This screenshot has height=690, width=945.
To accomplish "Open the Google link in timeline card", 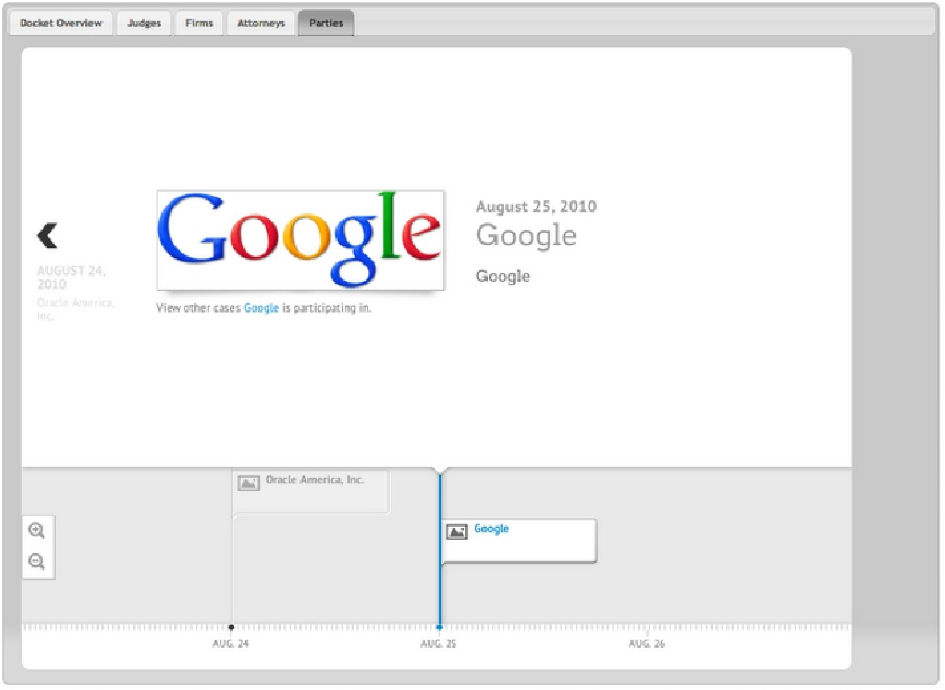I will tap(491, 528).
